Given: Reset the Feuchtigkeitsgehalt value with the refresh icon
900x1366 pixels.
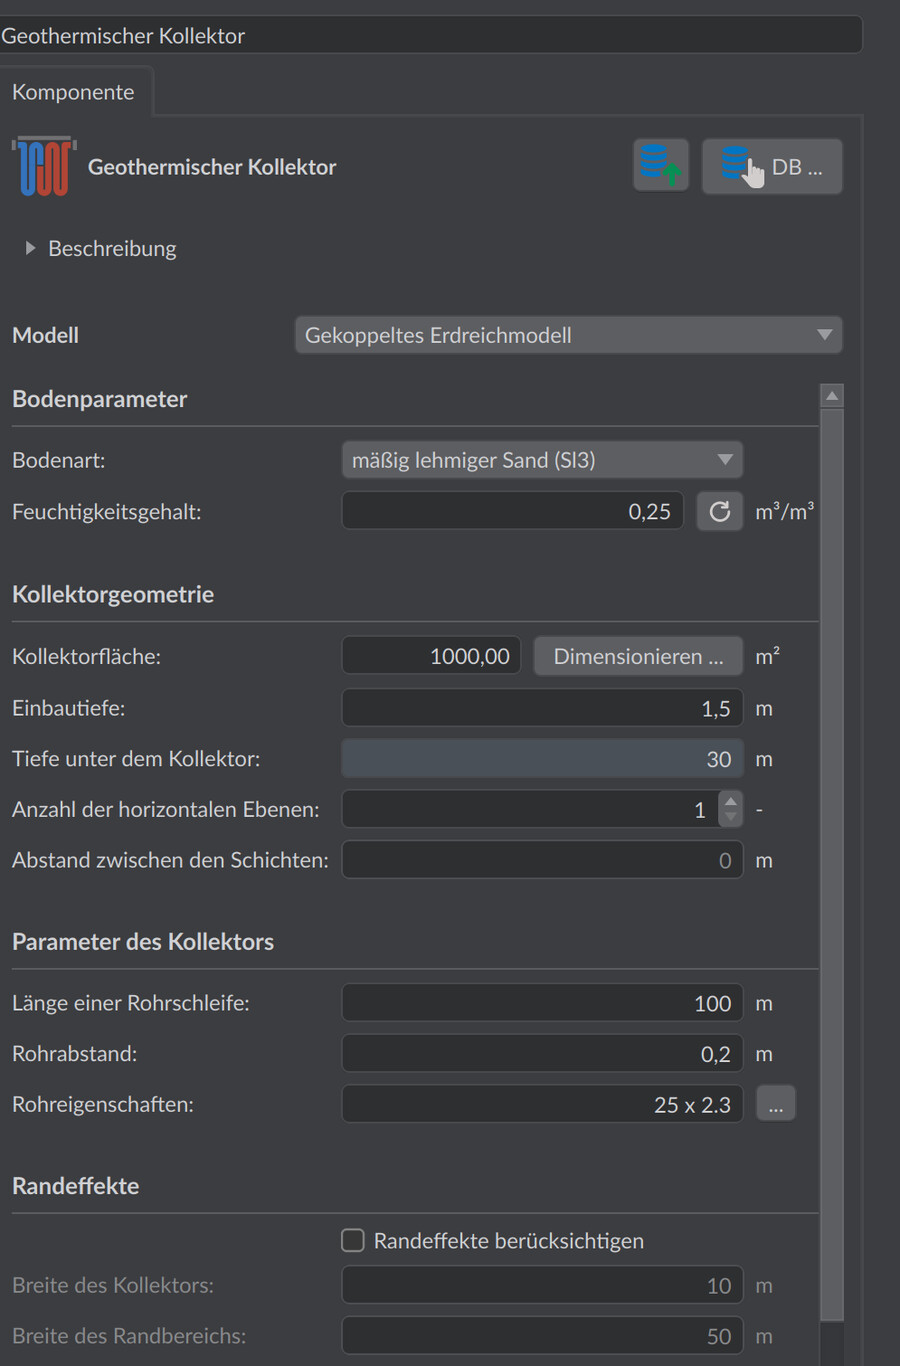Looking at the screenshot, I should (720, 512).
